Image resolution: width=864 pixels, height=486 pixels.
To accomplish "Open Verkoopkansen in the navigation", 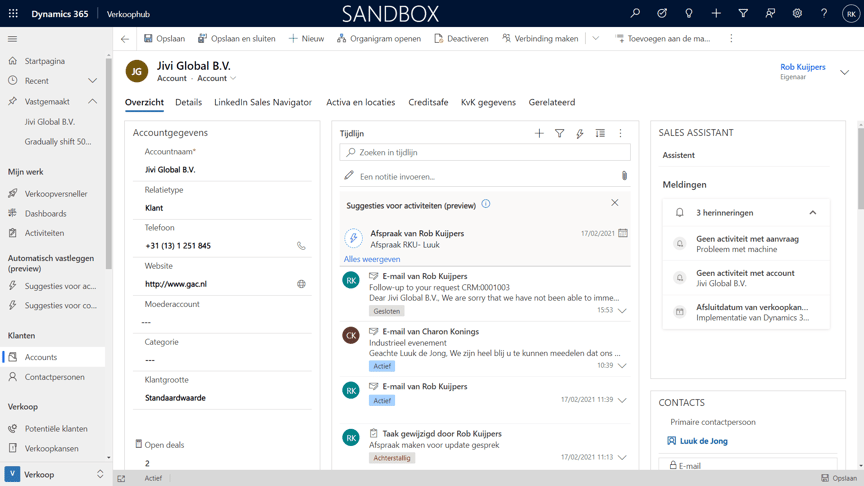I will click(x=53, y=449).
